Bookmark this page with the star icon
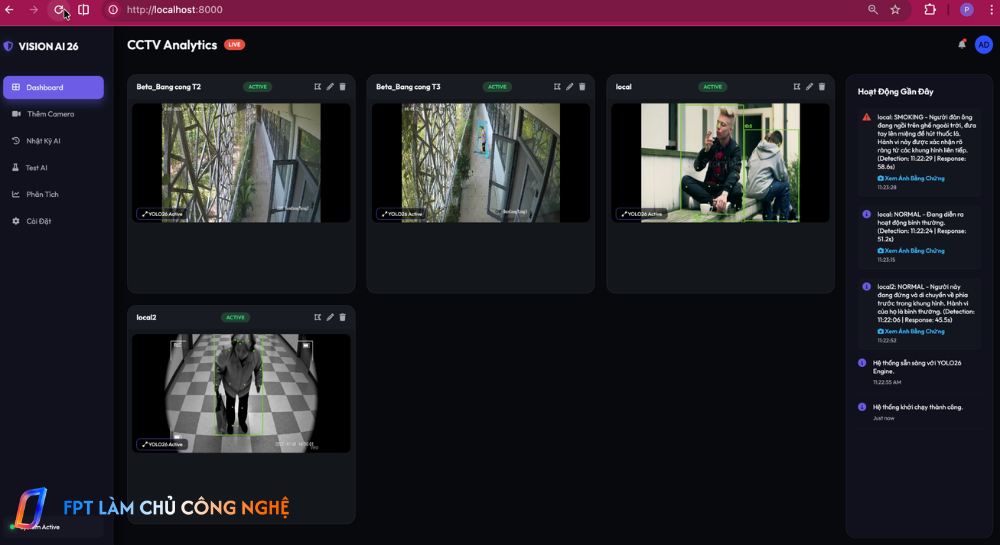1000x545 pixels. point(895,10)
